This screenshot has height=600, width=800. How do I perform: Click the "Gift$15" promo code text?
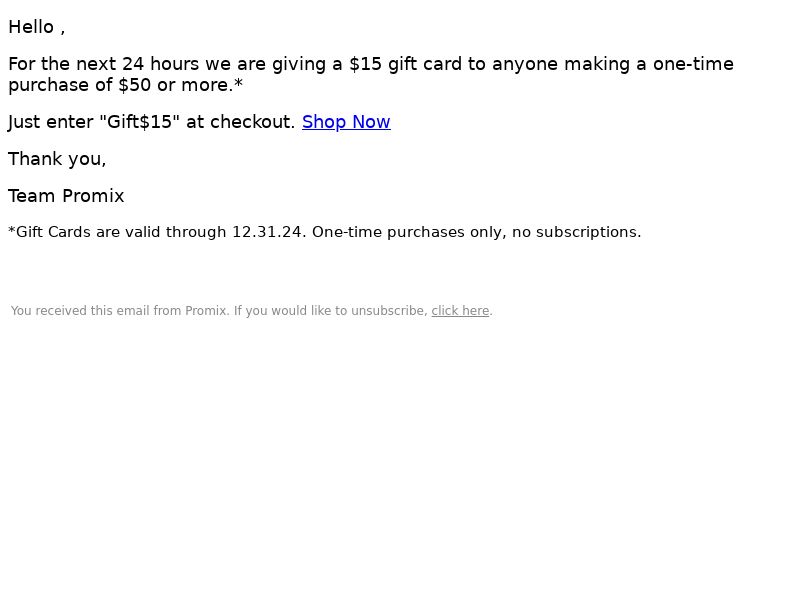[139, 122]
